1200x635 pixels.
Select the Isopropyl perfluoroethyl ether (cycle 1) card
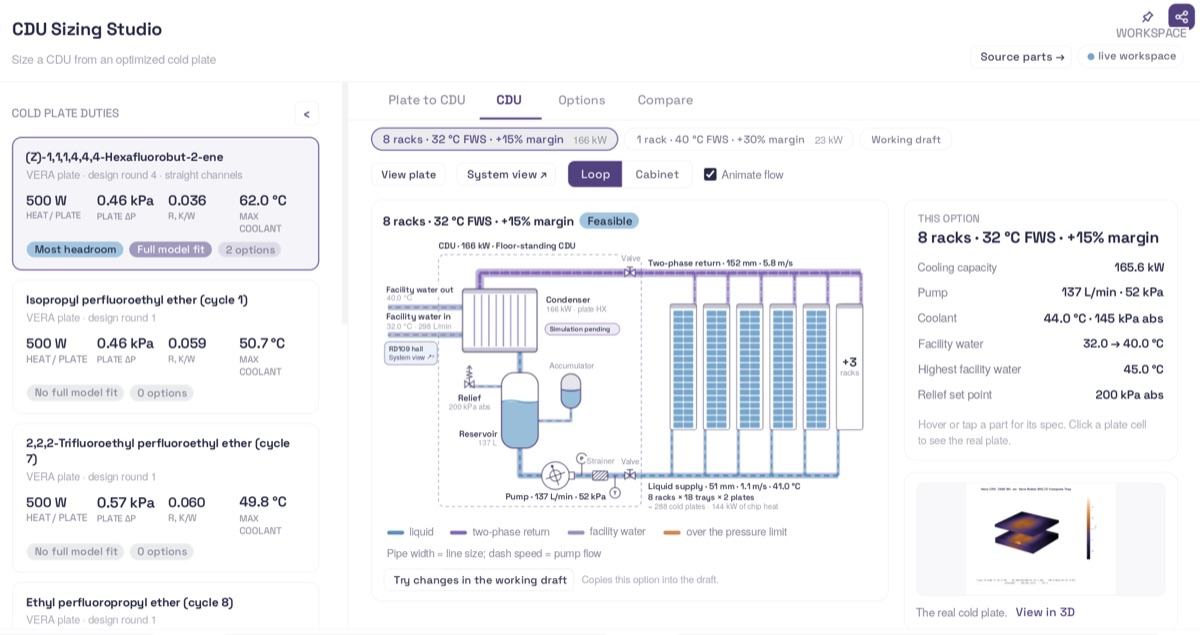coord(166,346)
